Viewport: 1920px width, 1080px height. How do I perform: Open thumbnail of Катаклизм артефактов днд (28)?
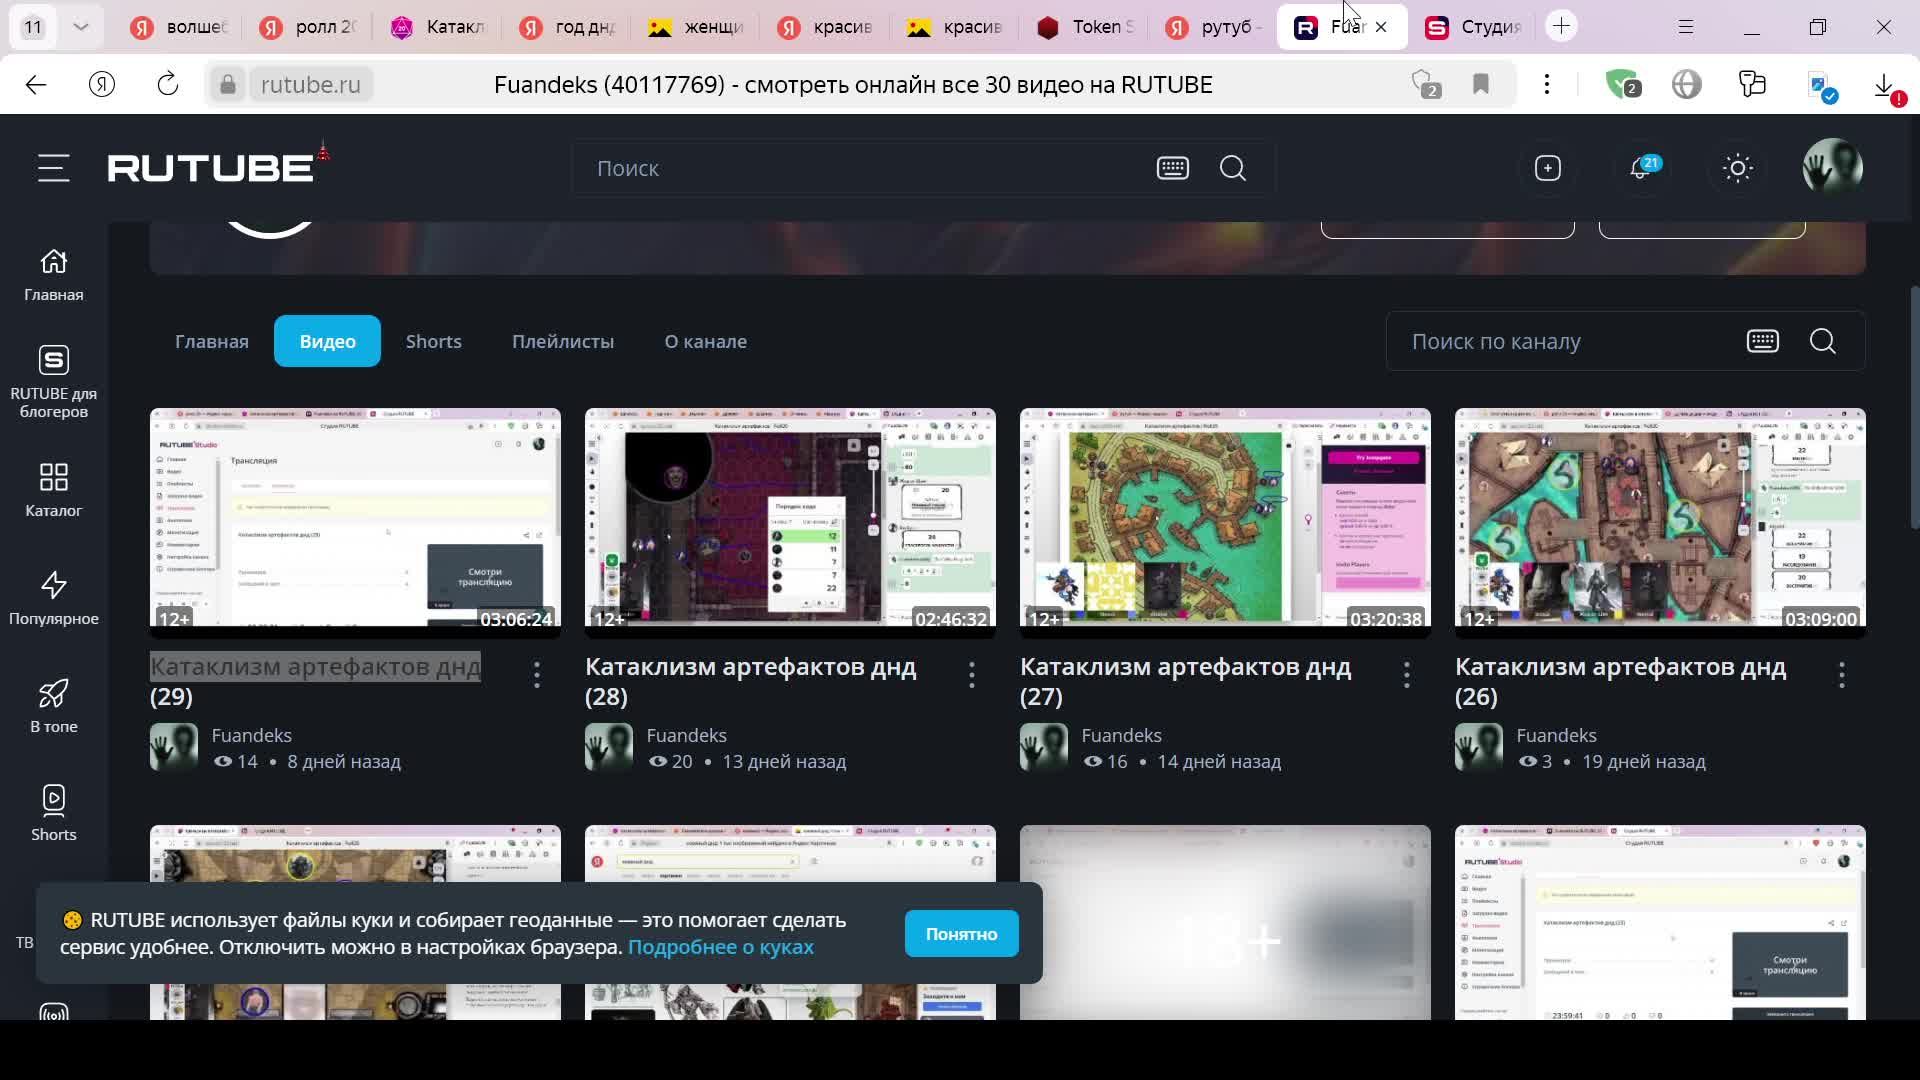[x=790, y=517]
